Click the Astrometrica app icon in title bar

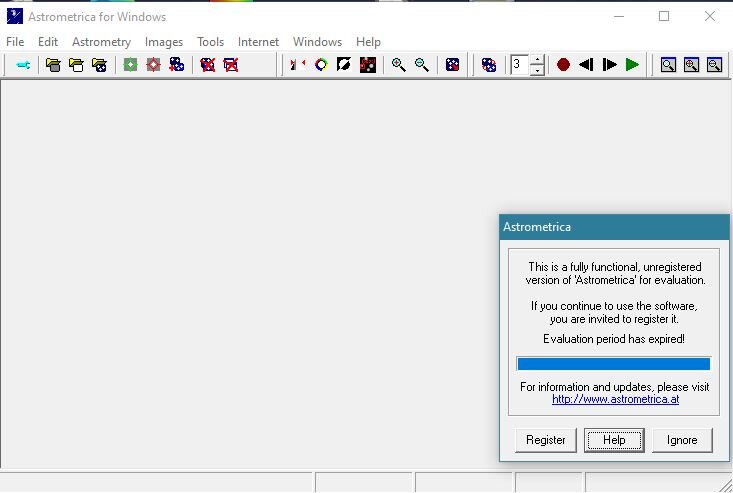point(14,16)
